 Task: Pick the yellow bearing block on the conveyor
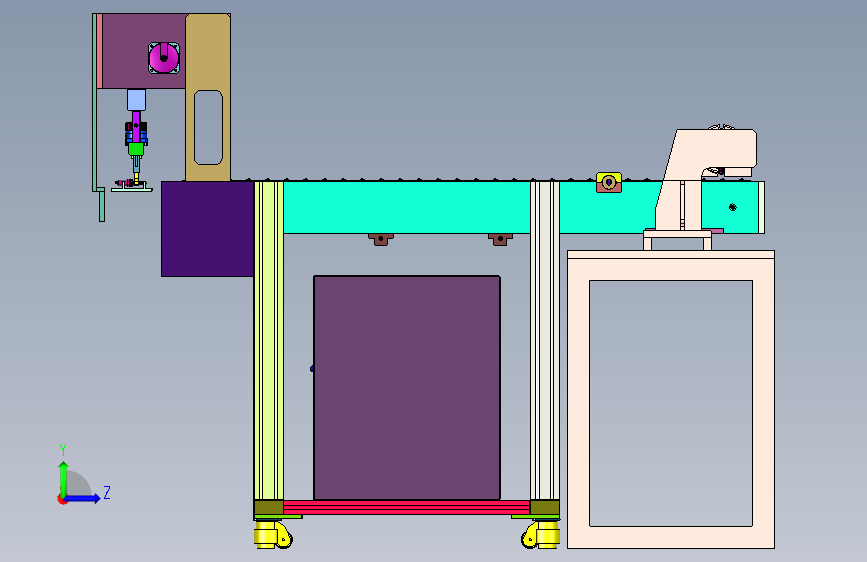(609, 182)
